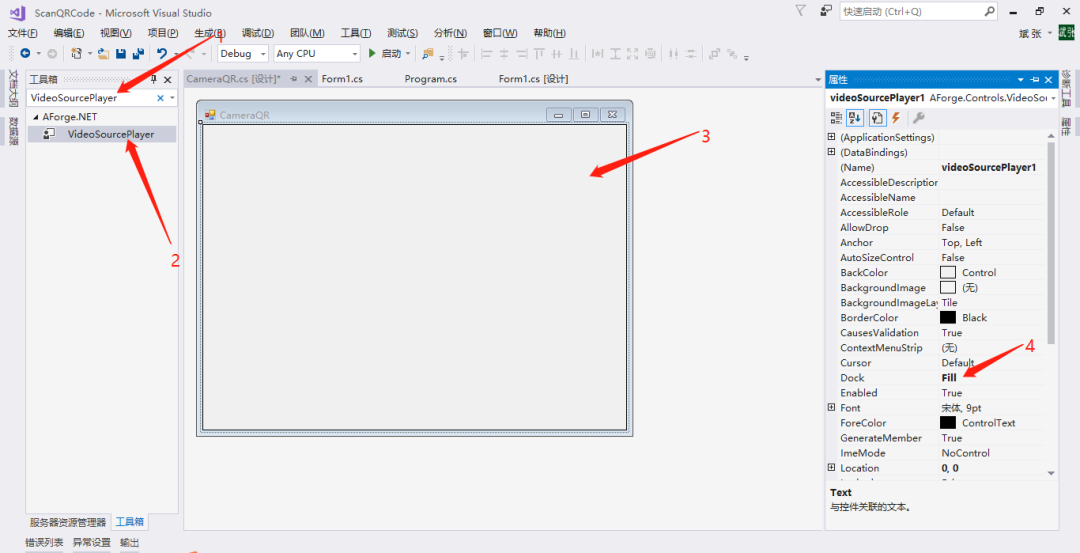
Task: Clear the toolbox search with X
Action: tap(160, 98)
